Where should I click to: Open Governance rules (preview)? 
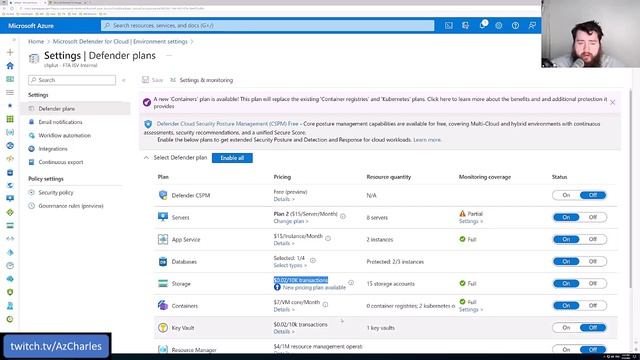[x=71, y=206]
